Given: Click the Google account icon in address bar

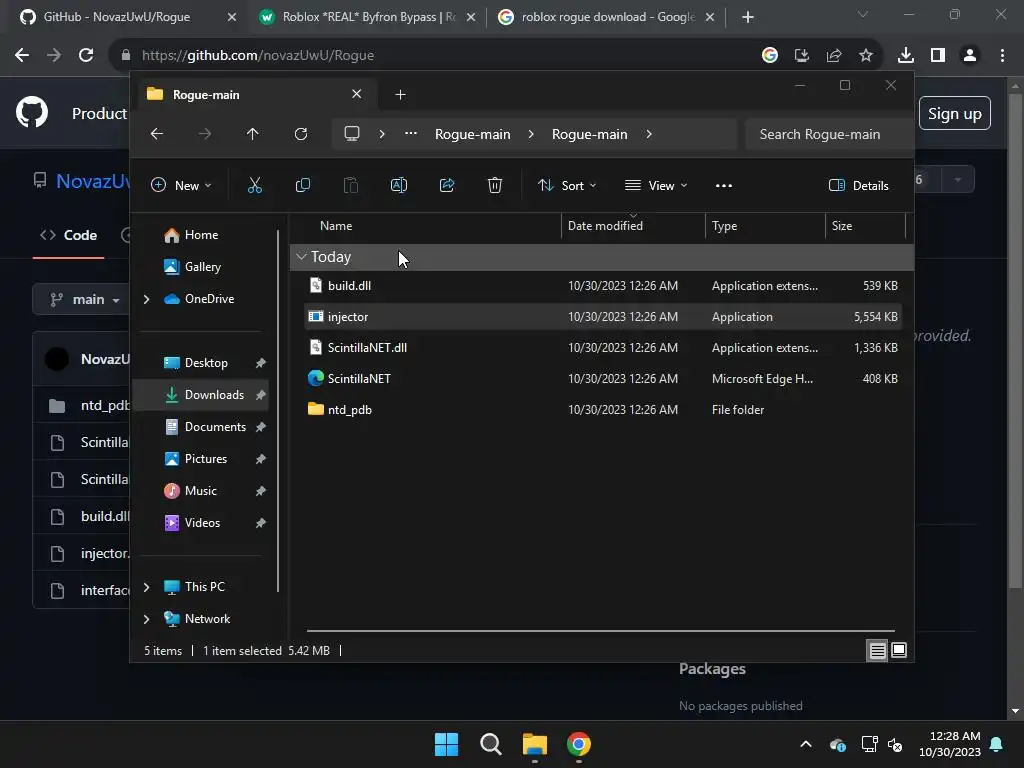Looking at the screenshot, I should coord(770,56).
